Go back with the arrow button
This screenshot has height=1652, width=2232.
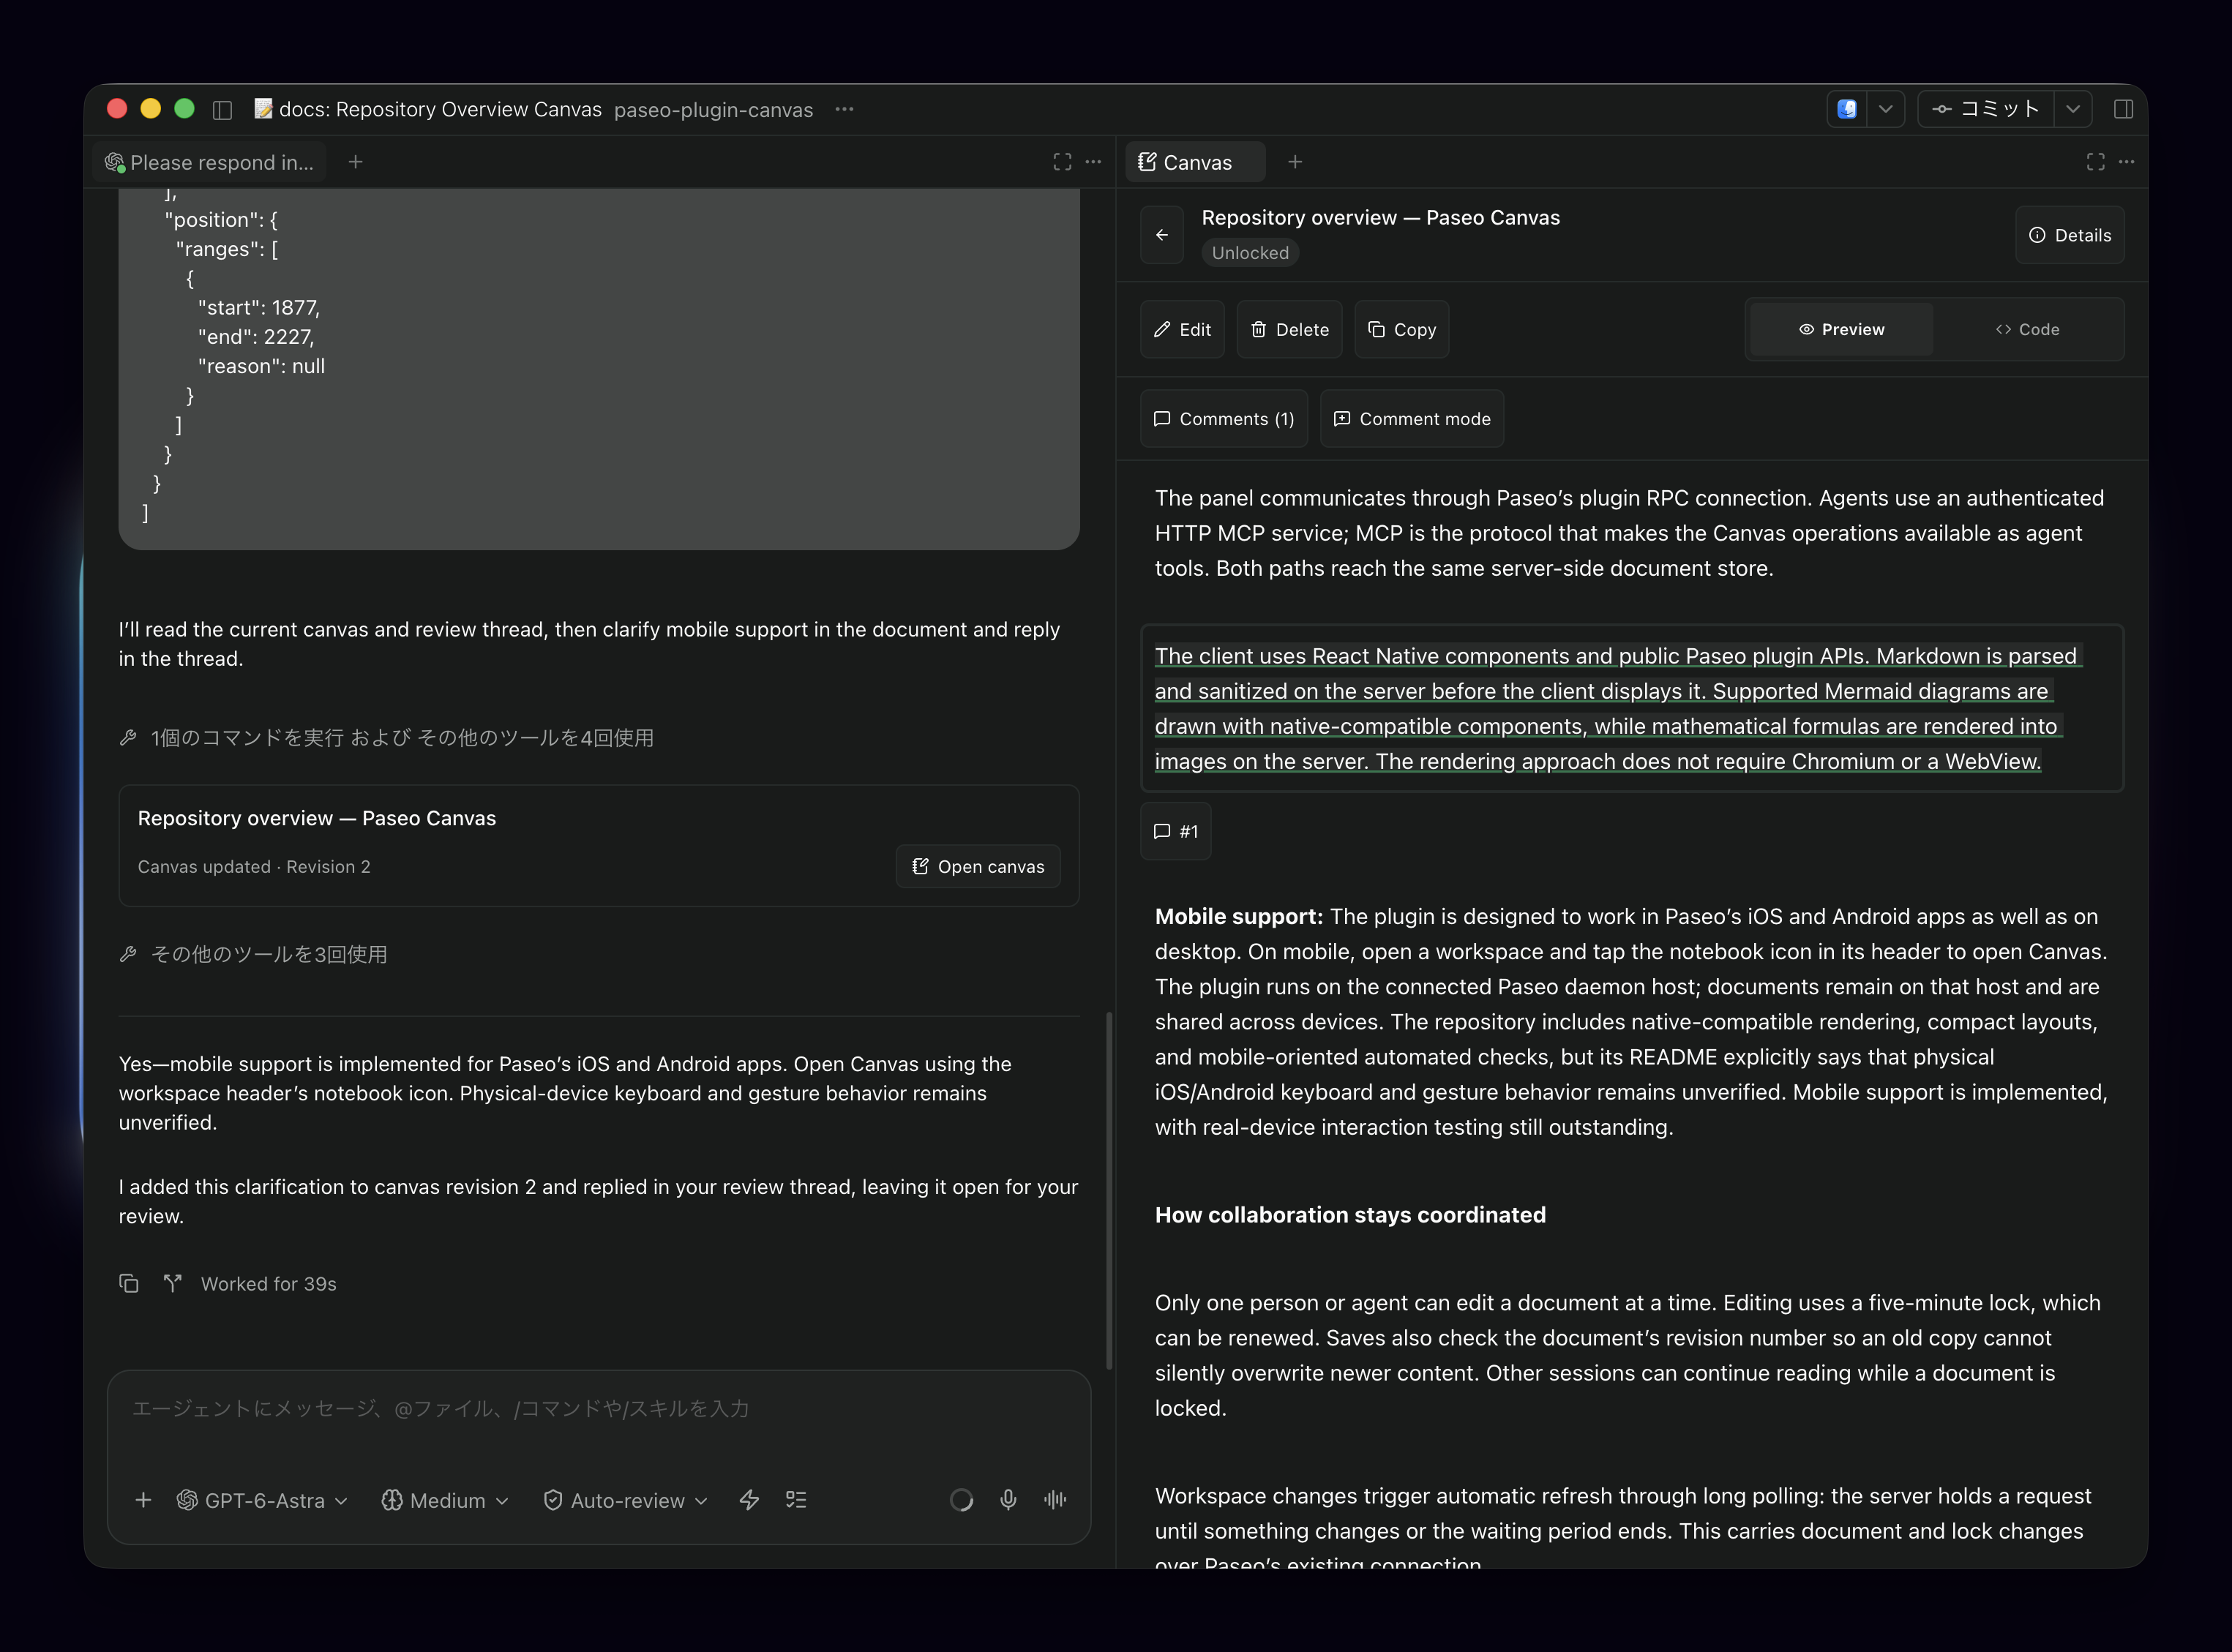[1162, 235]
